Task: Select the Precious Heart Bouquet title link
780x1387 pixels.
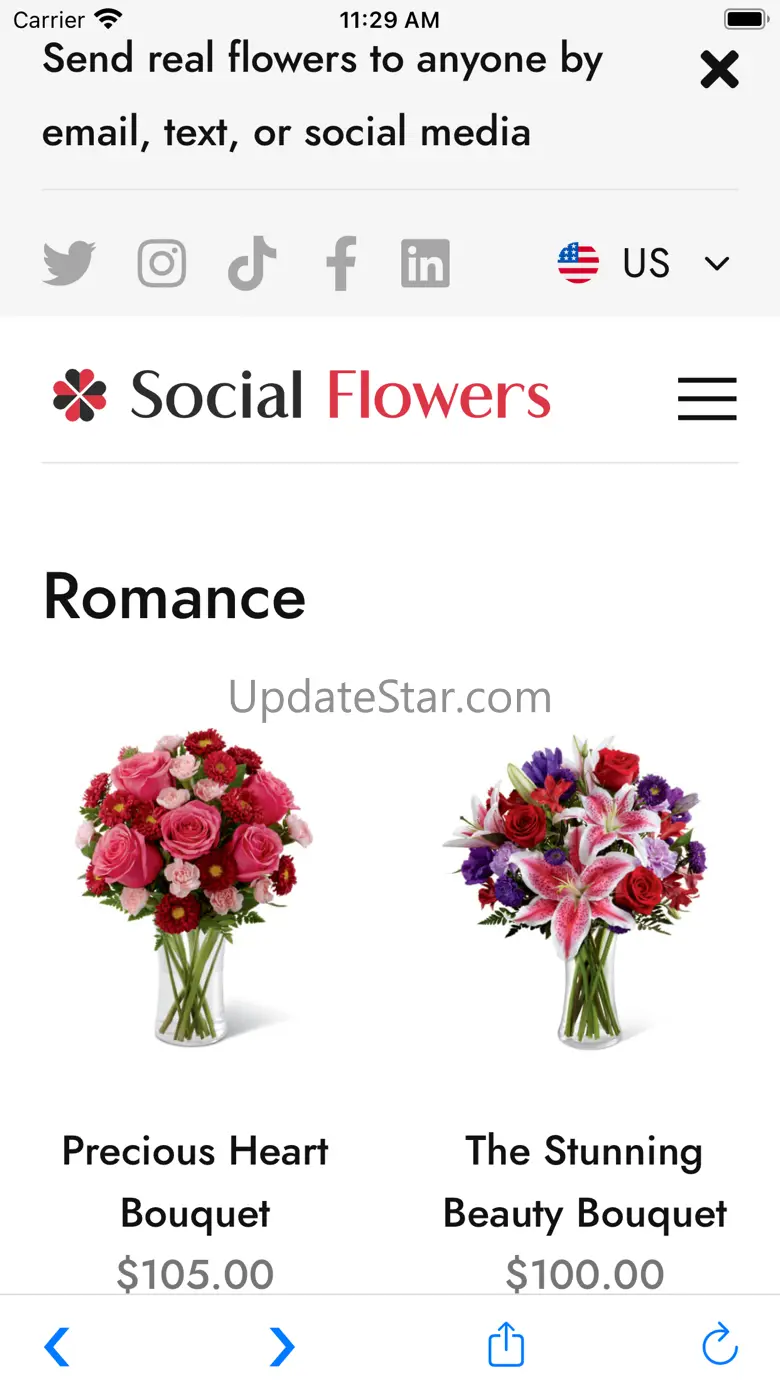Action: pos(195,1182)
